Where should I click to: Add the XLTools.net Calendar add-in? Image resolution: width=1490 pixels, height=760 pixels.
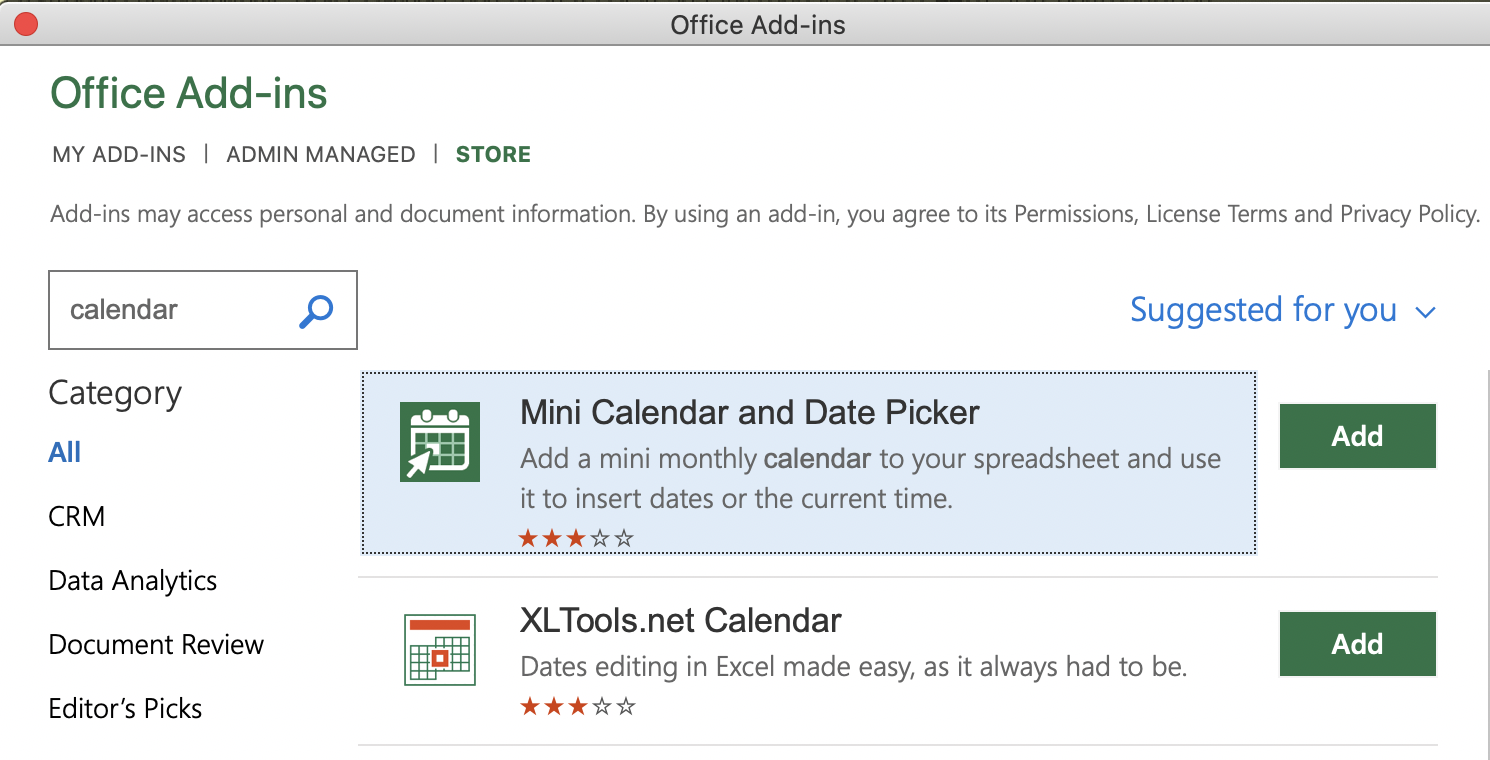pos(1357,644)
